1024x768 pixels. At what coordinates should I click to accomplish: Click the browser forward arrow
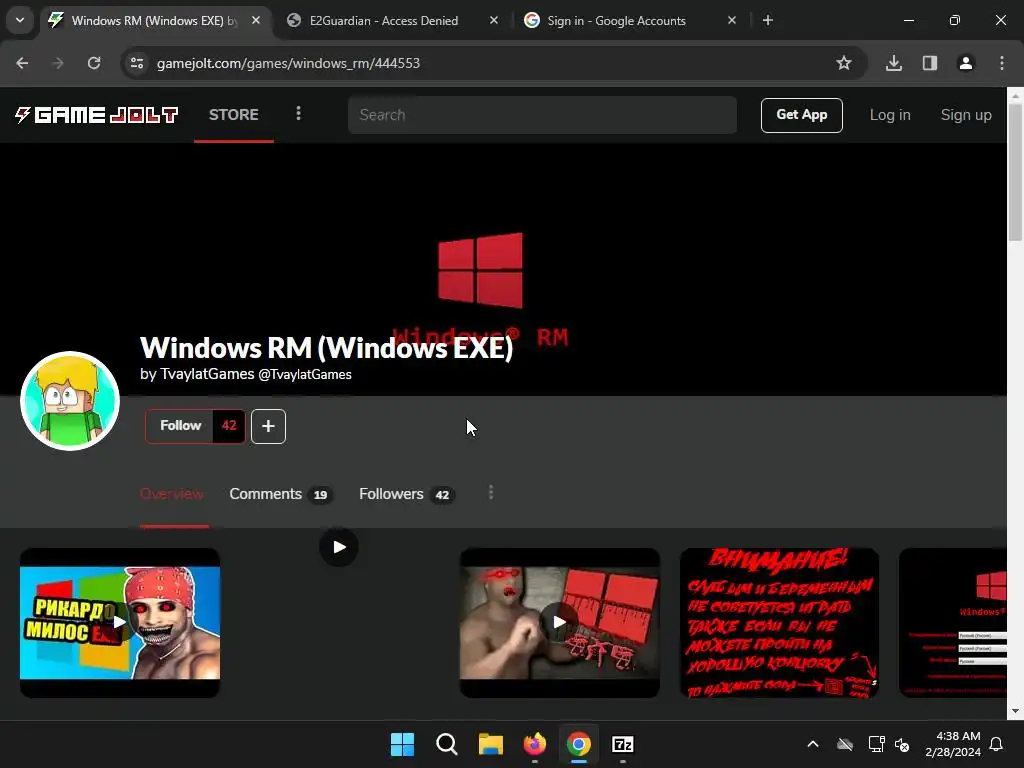click(x=58, y=63)
